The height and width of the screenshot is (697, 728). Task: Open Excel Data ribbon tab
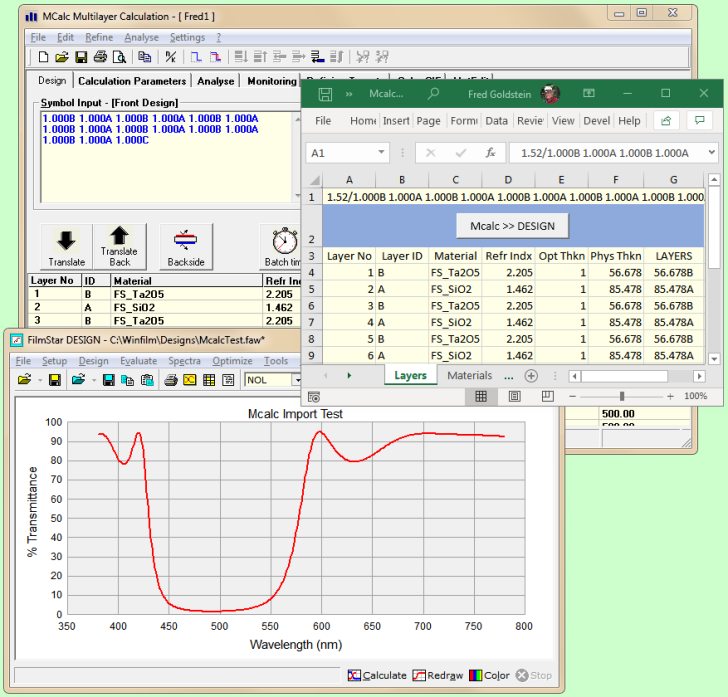coord(496,121)
